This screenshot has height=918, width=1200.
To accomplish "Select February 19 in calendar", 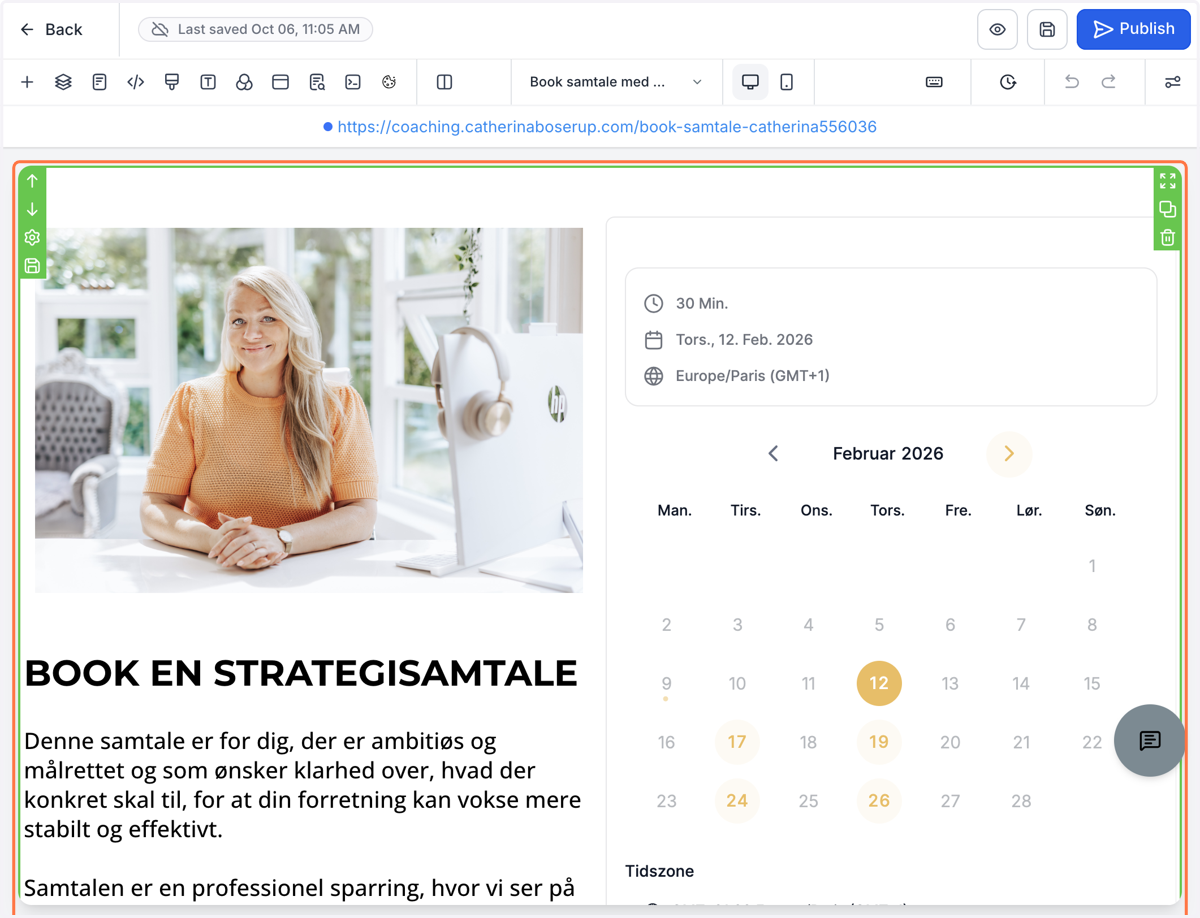I will point(879,742).
